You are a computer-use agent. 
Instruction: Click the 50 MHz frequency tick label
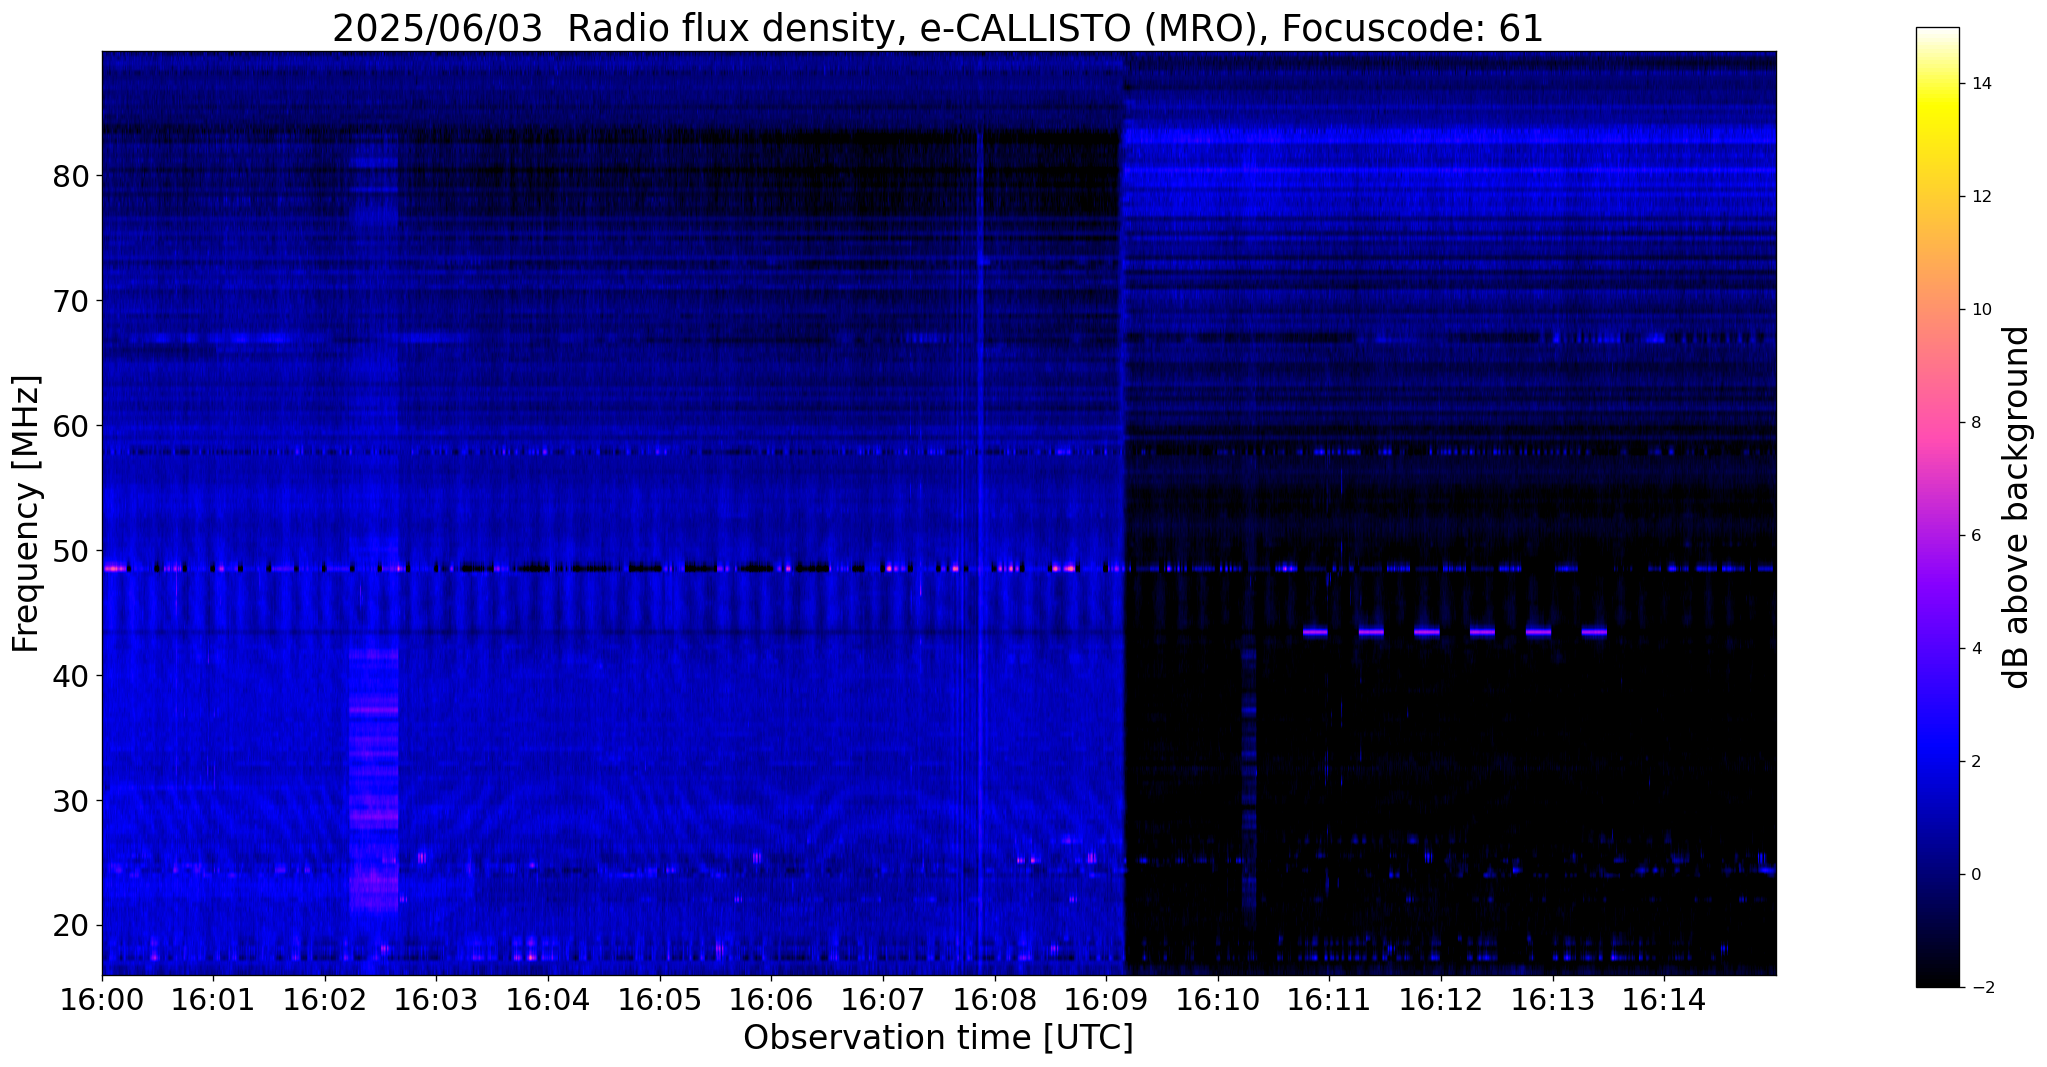[71, 551]
